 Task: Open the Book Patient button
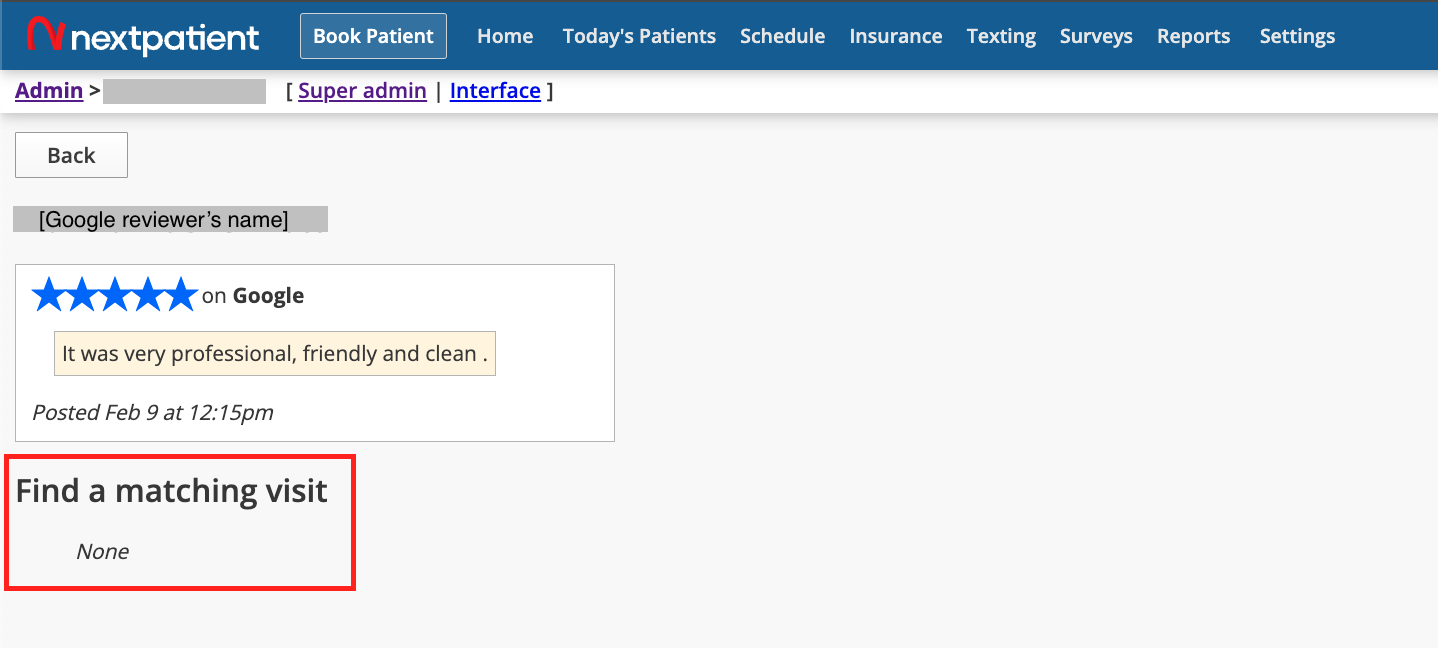[x=373, y=36]
